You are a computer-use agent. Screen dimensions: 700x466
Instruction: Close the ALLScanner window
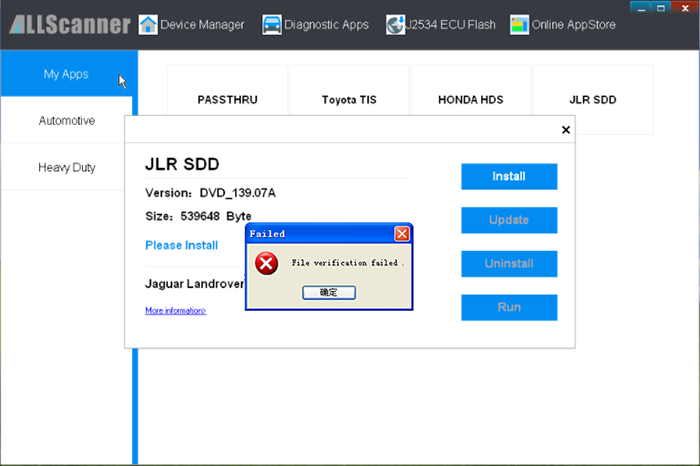685,8
